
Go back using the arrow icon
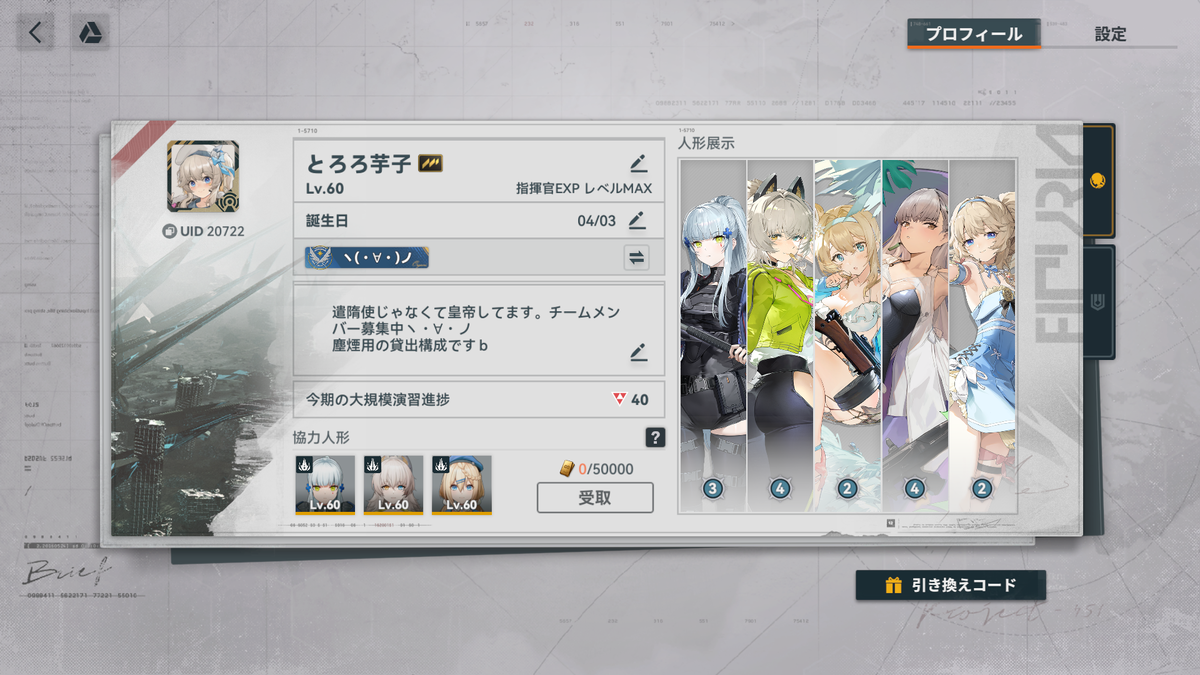[35, 32]
